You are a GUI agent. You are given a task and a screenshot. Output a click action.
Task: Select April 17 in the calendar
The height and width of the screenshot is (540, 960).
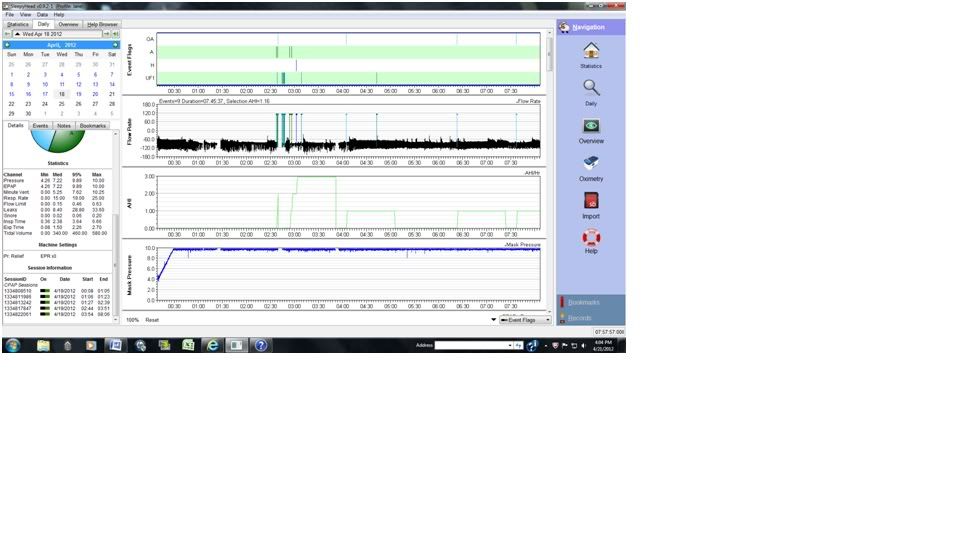45,94
